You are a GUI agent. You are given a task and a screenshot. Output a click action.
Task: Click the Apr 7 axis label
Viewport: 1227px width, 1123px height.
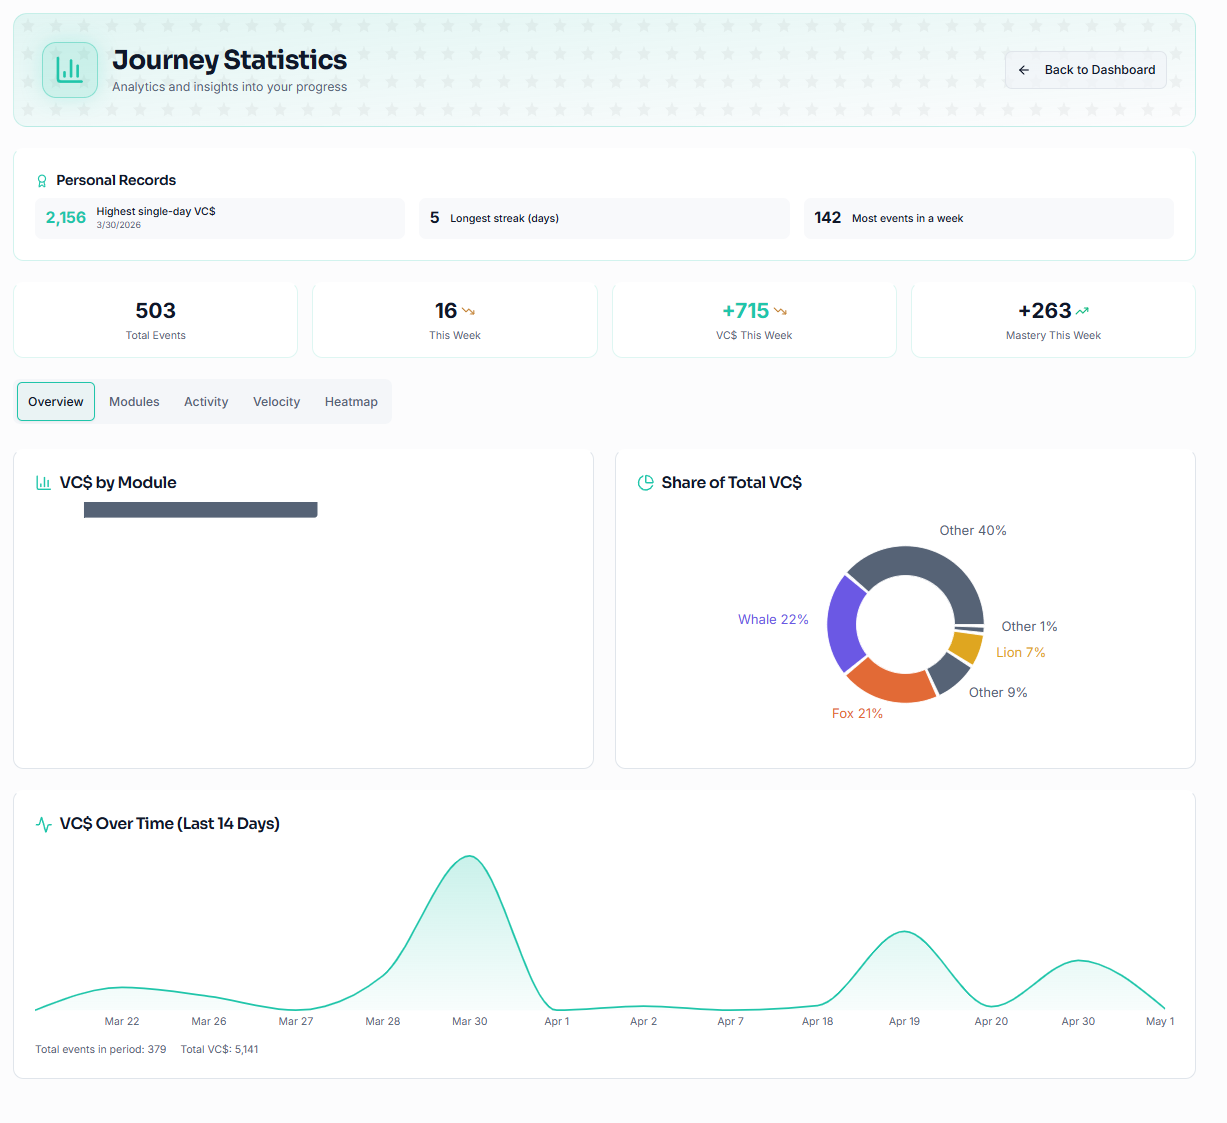(x=731, y=1022)
